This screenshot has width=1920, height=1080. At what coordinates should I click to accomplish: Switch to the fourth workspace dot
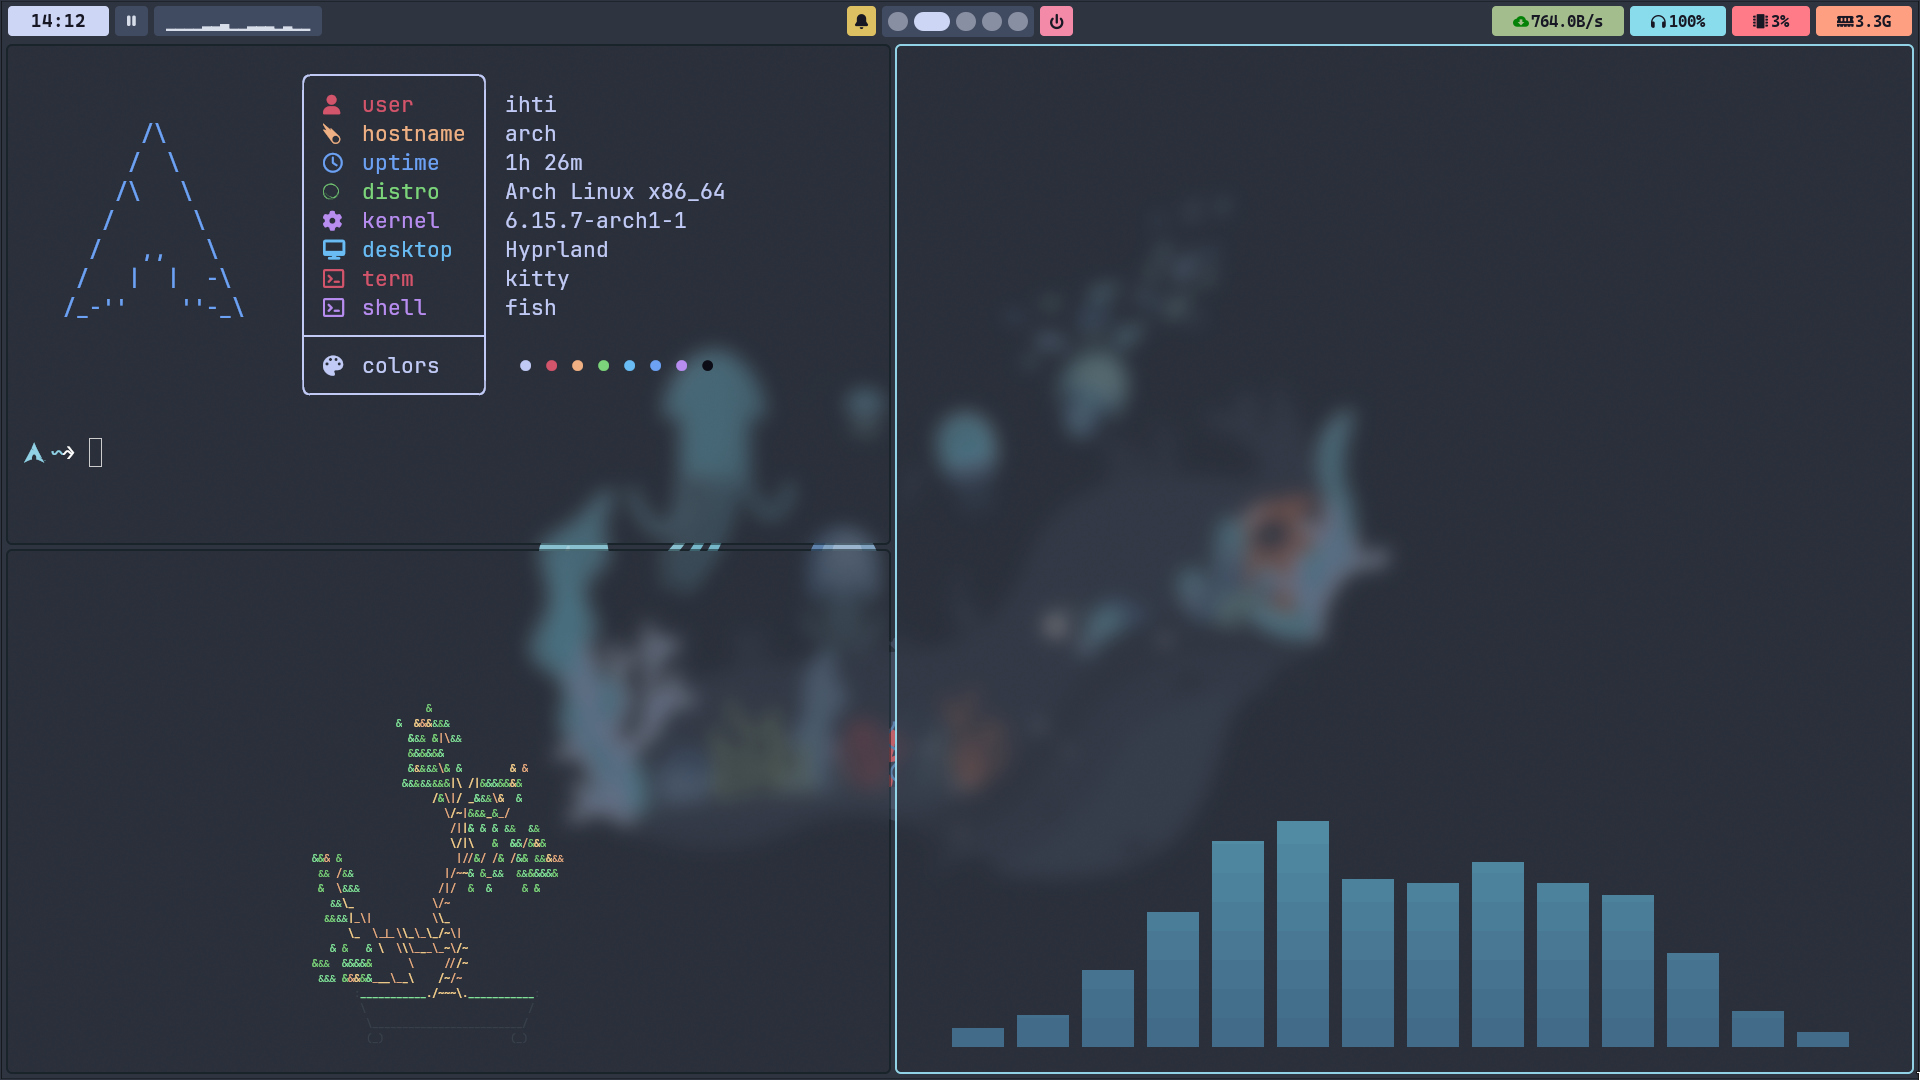tap(992, 21)
